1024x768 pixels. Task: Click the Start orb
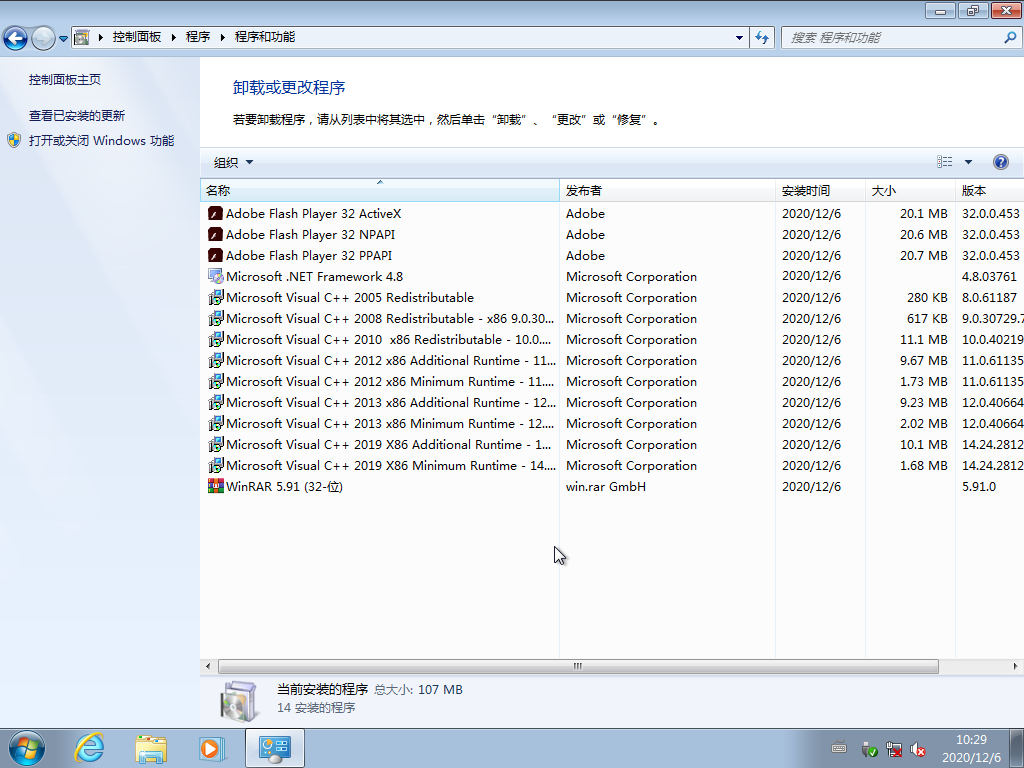pyautogui.click(x=25, y=747)
